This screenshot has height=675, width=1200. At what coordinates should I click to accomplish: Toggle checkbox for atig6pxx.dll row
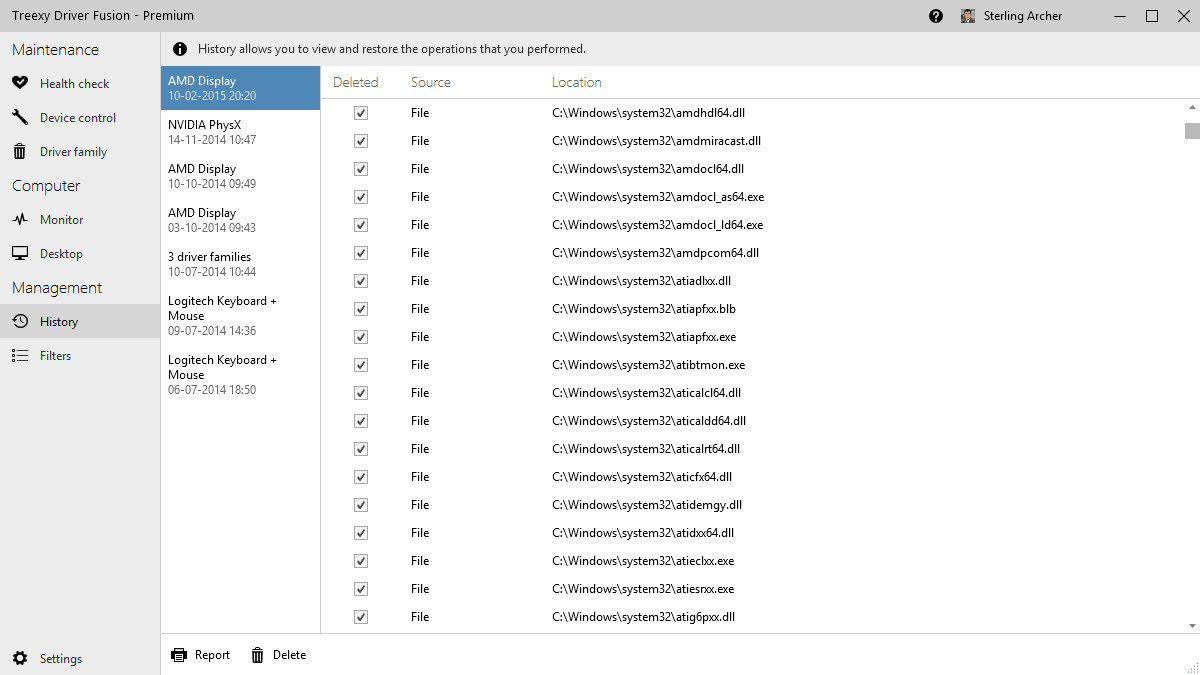point(361,617)
